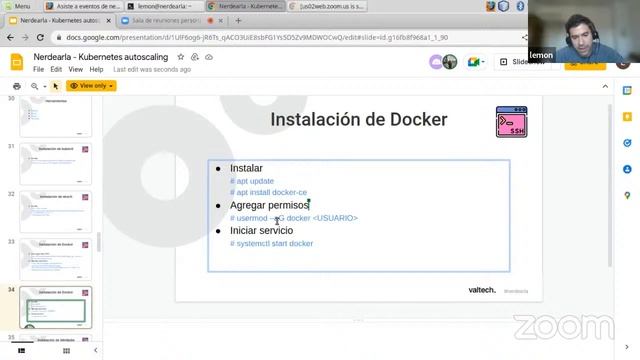Open the View menu
This screenshot has width=640, height=360.
76,69
